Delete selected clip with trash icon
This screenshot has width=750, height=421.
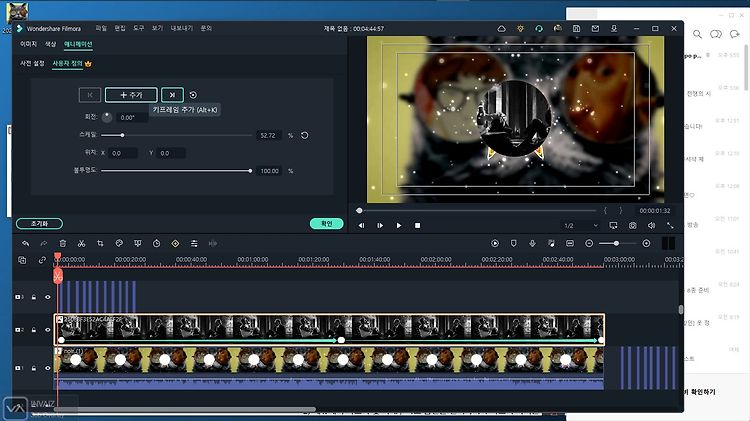coord(63,244)
